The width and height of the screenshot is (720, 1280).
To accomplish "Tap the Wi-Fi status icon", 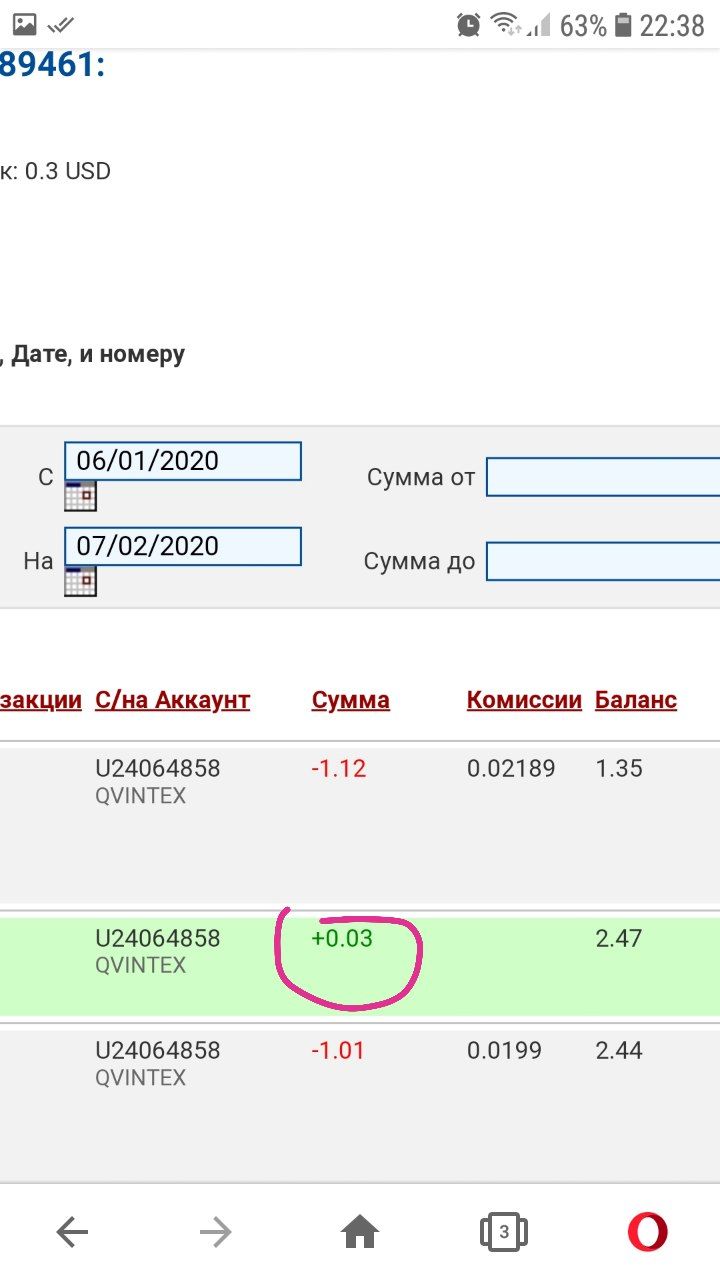I will point(507,25).
